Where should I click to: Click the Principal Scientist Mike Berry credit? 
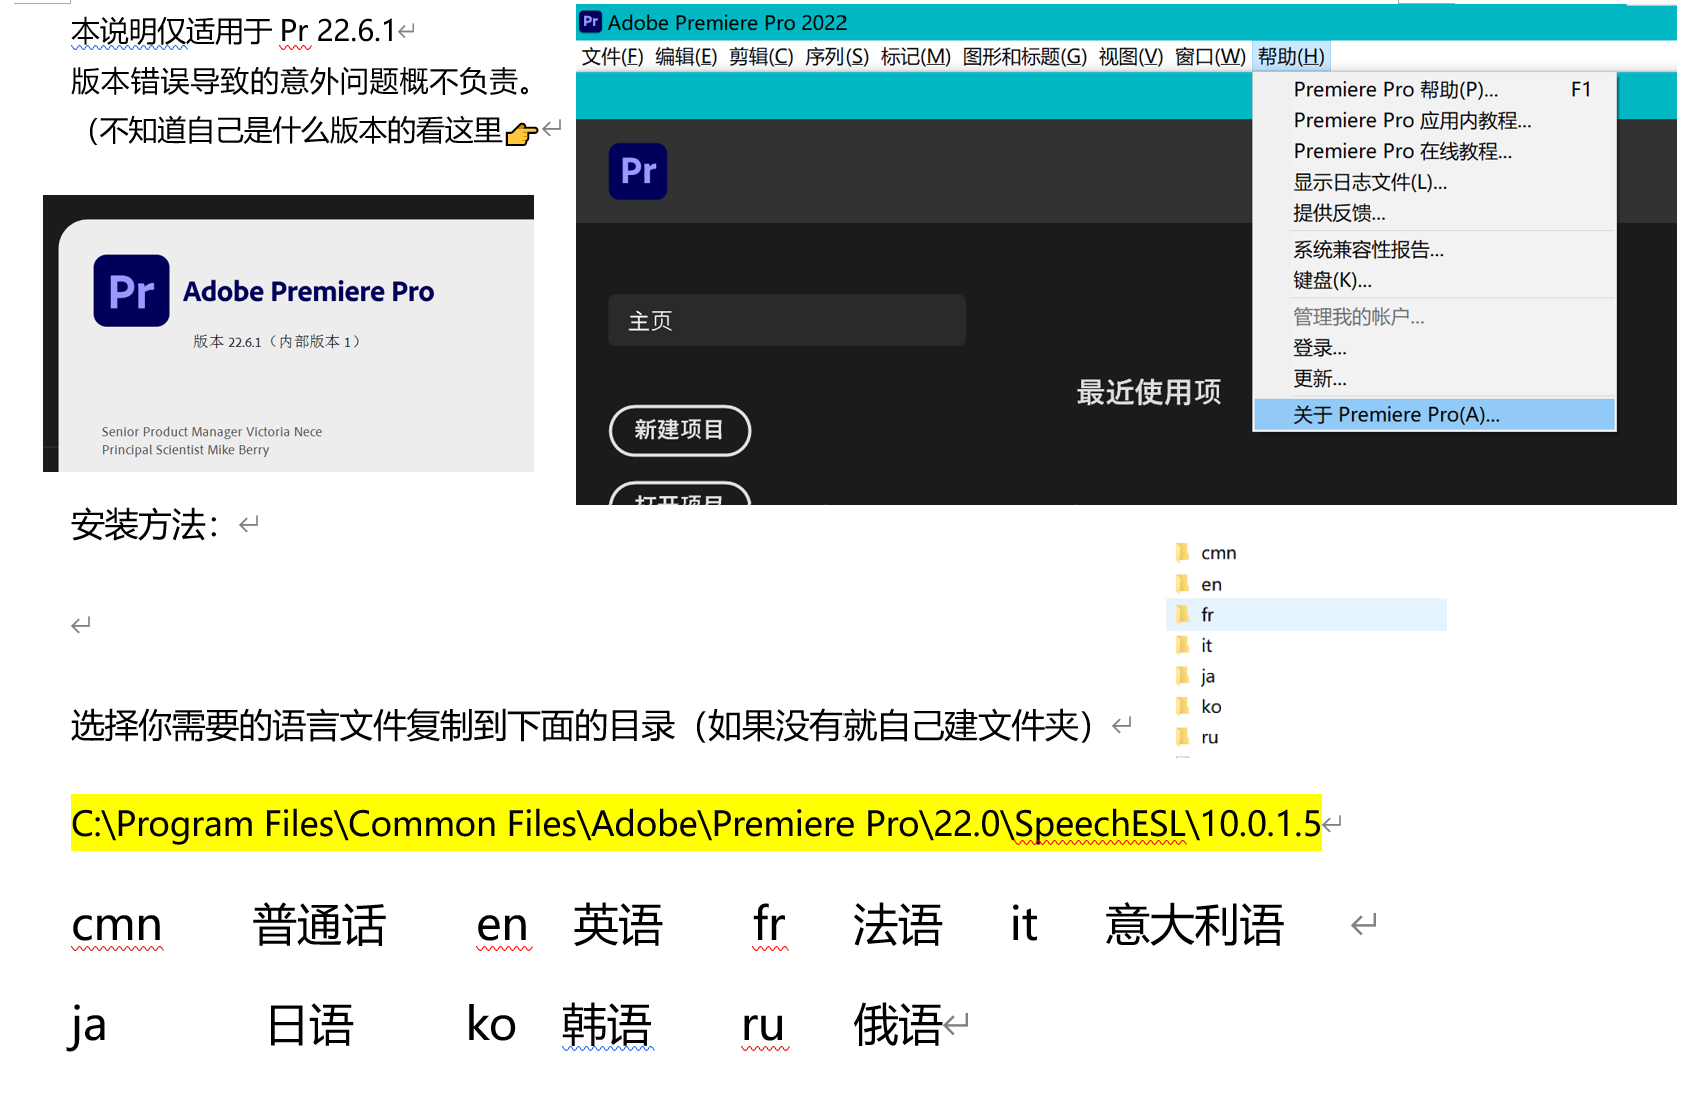tap(185, 450)
